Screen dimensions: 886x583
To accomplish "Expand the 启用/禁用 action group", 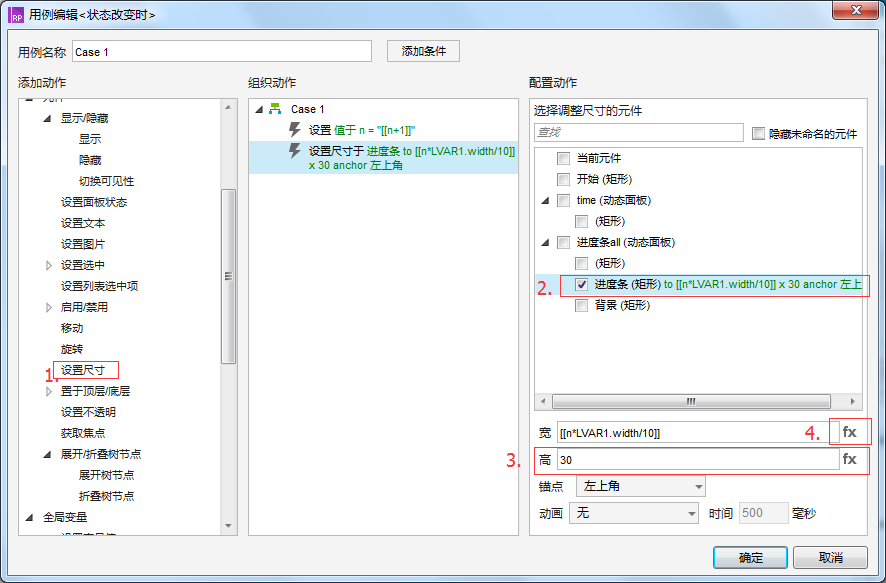I will pyautogui.click(x=49, y=307).
